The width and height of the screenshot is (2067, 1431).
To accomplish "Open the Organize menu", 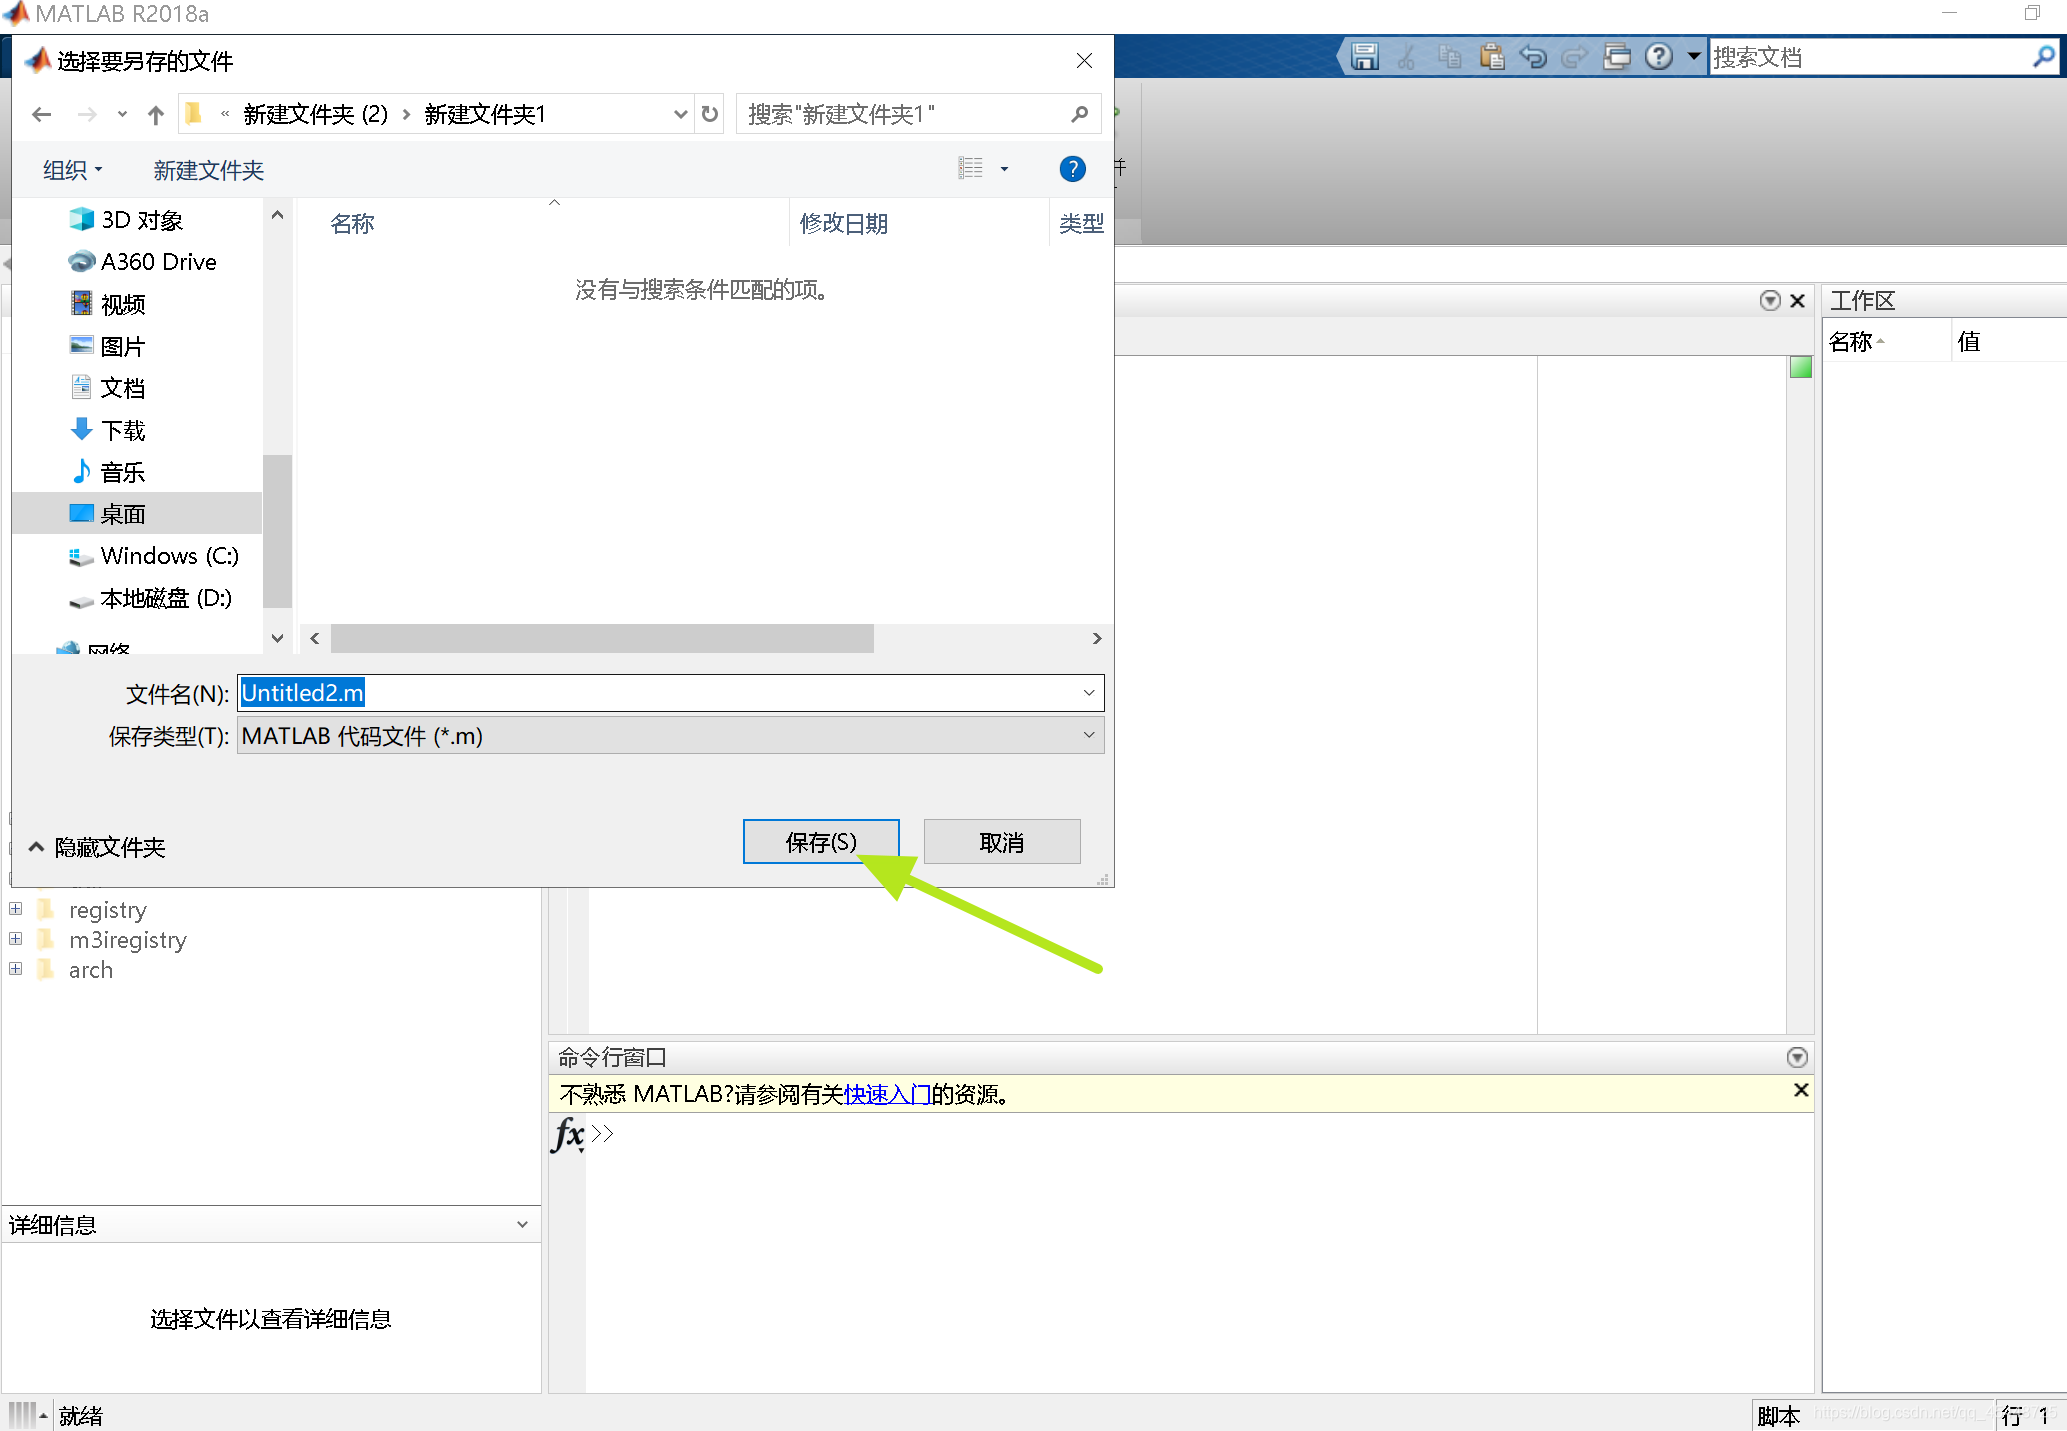I will click(x=72, y=170).
